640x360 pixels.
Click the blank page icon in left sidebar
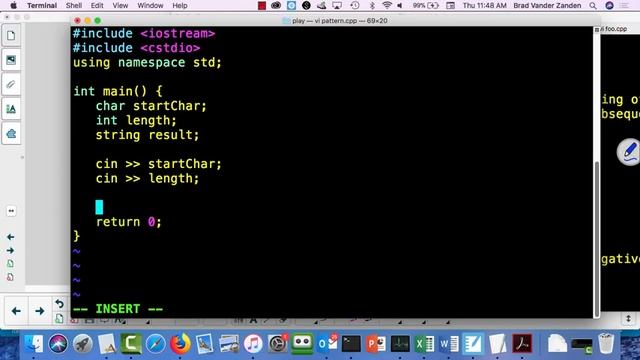[11, 36]
